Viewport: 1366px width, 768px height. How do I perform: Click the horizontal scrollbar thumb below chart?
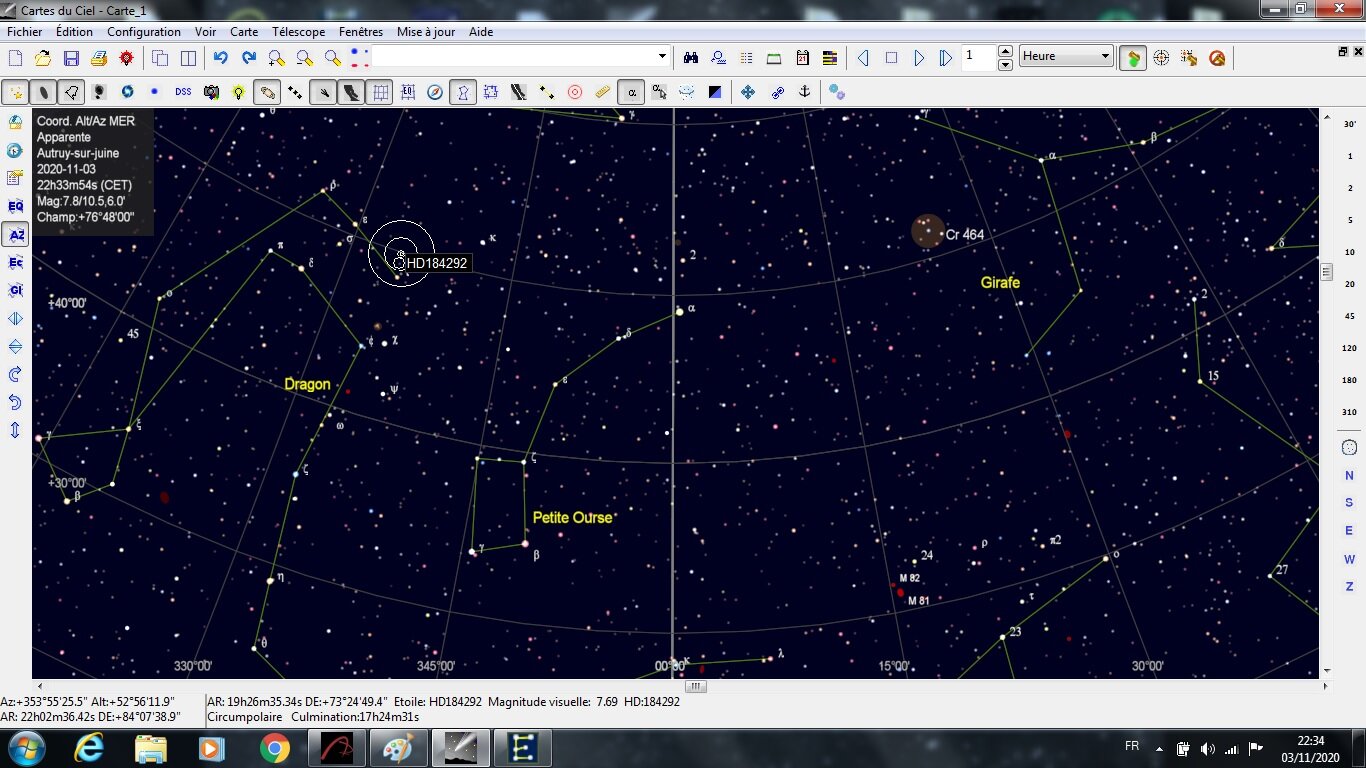[696, 687]
